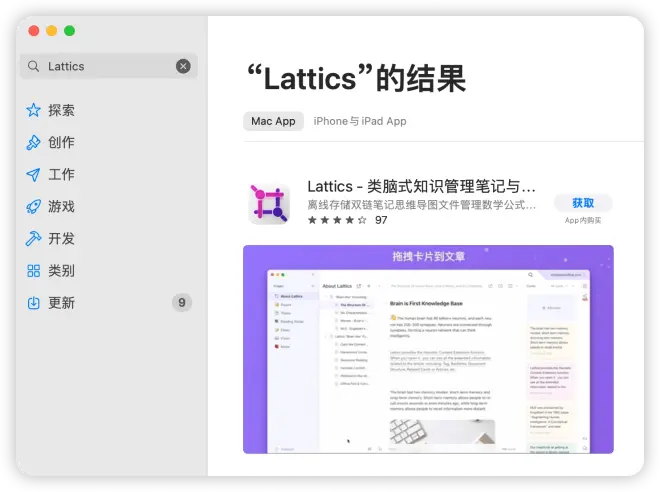Click the updates badge showing 9
This screenshot has width=660, height=492.
point(182,303)
